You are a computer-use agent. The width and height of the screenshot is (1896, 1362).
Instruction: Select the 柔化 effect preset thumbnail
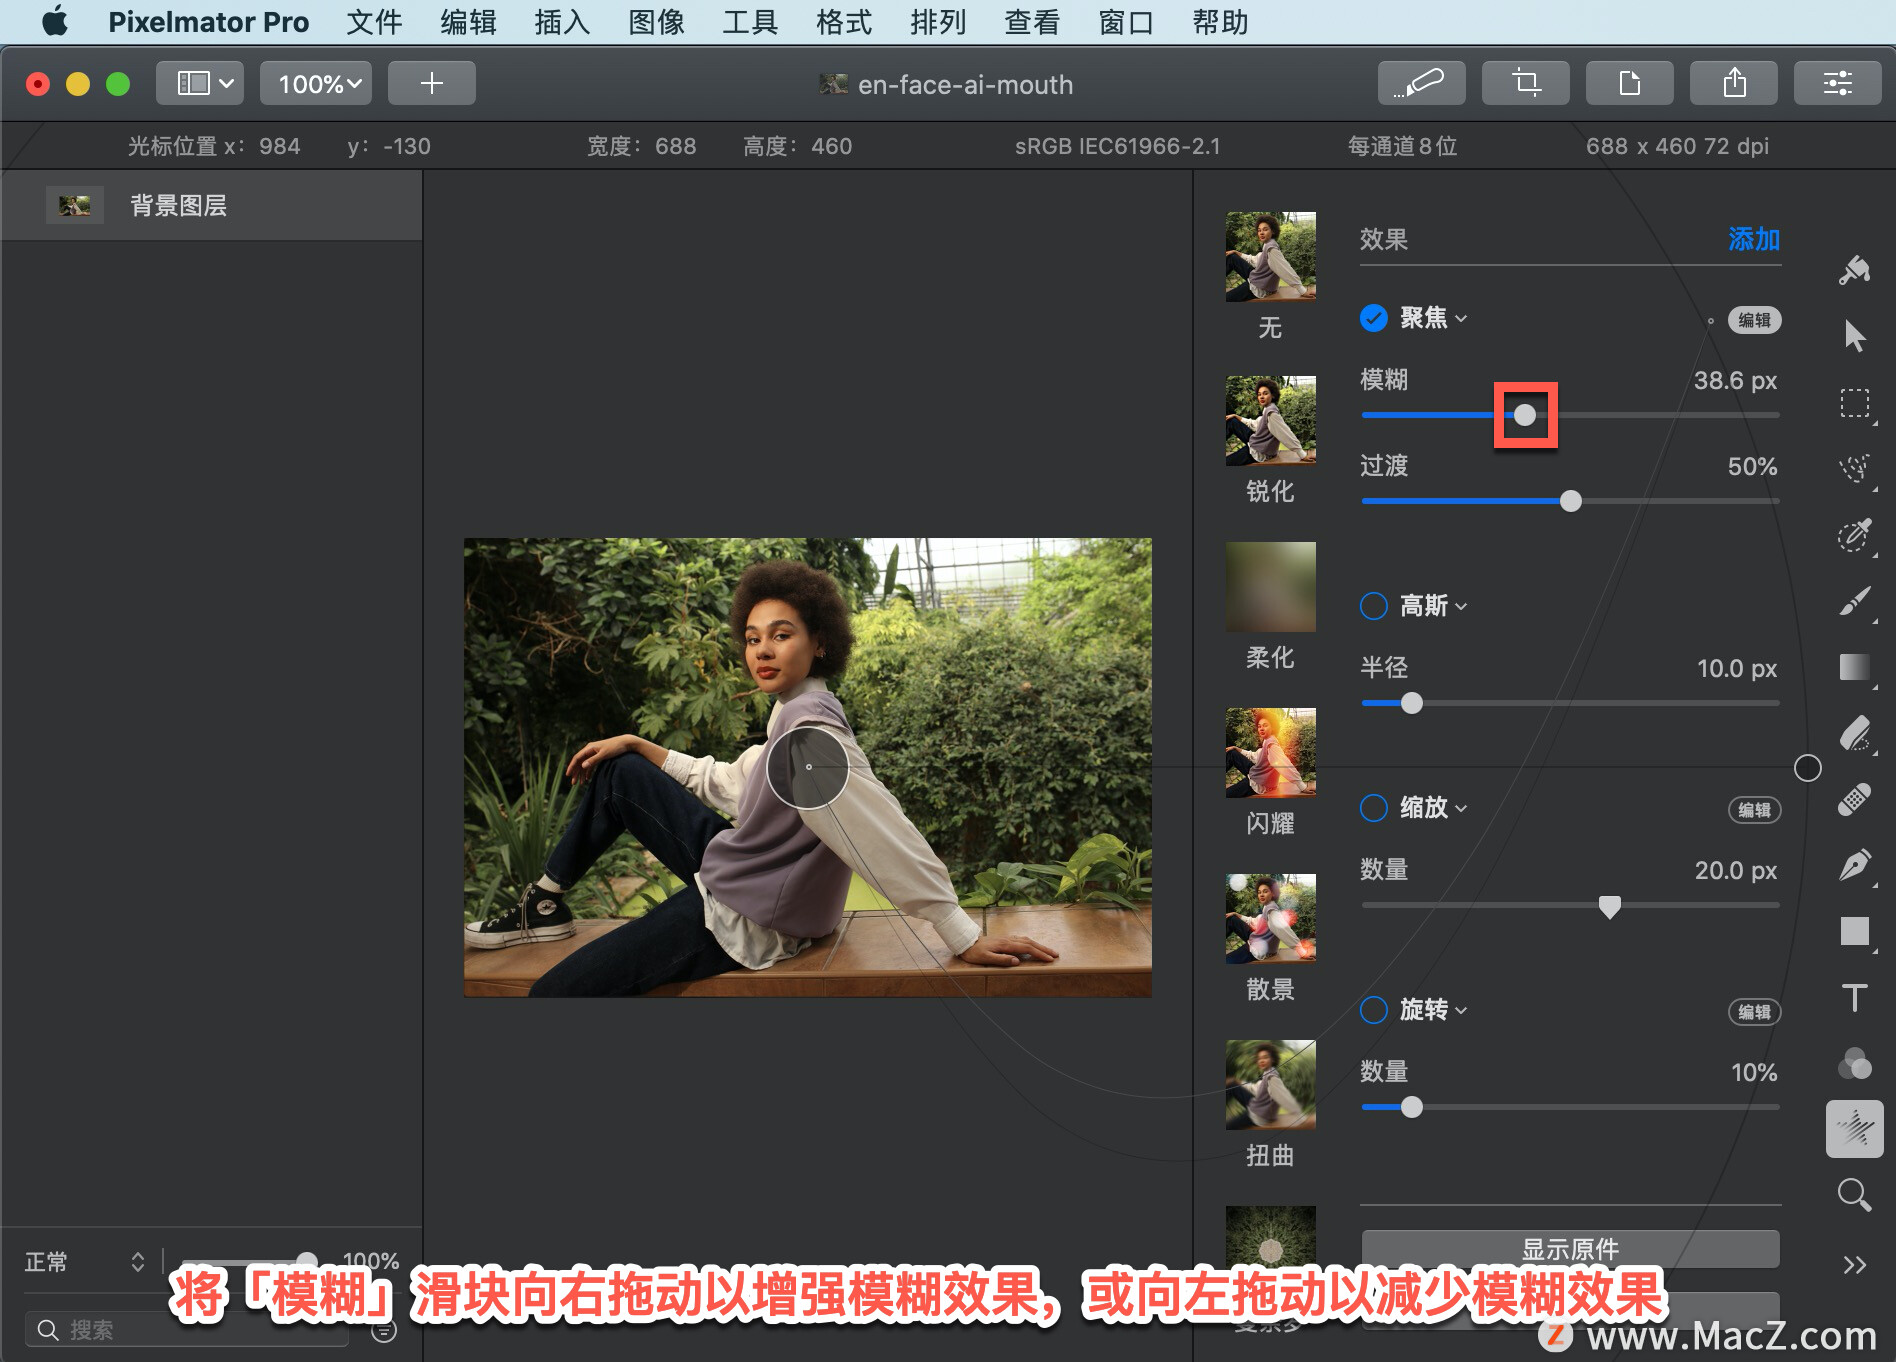[1270, 587]
